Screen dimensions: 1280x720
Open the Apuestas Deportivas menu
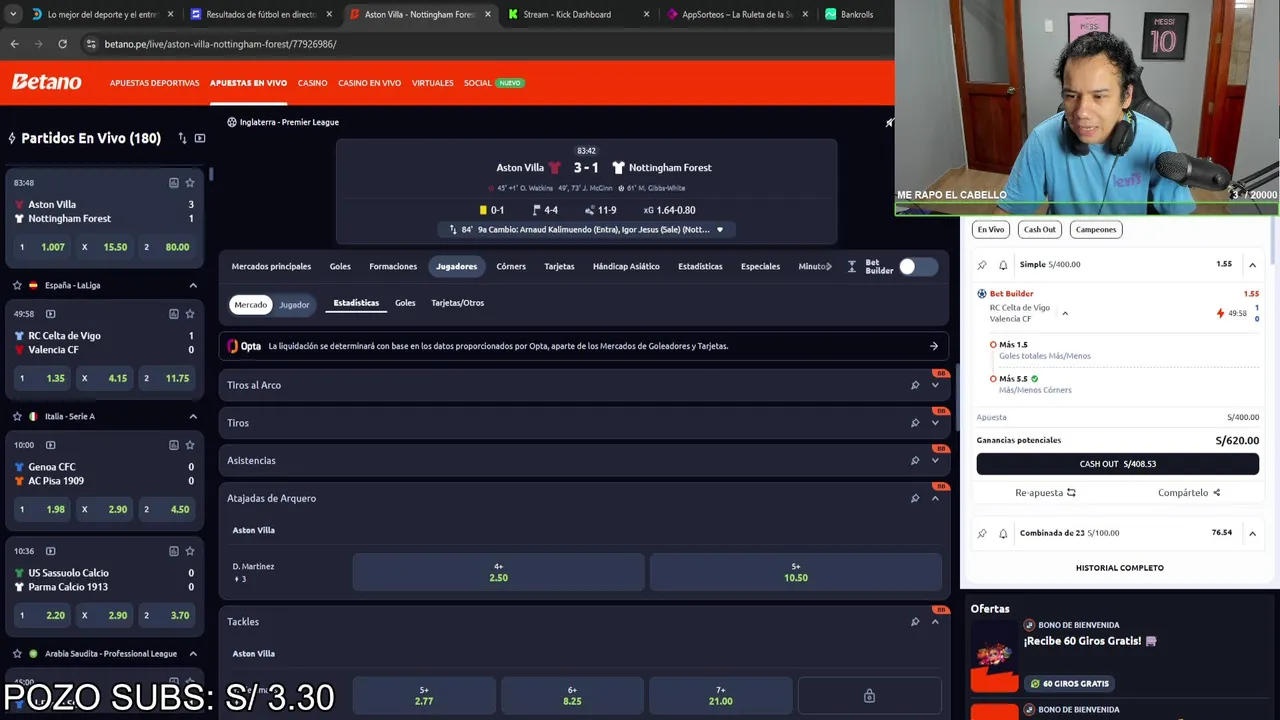tap(154, 83)
